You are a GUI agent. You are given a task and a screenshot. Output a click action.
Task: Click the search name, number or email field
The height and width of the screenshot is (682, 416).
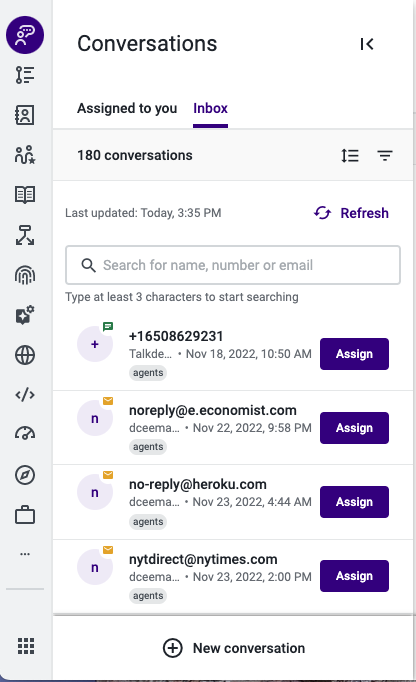tap(233, 265)
